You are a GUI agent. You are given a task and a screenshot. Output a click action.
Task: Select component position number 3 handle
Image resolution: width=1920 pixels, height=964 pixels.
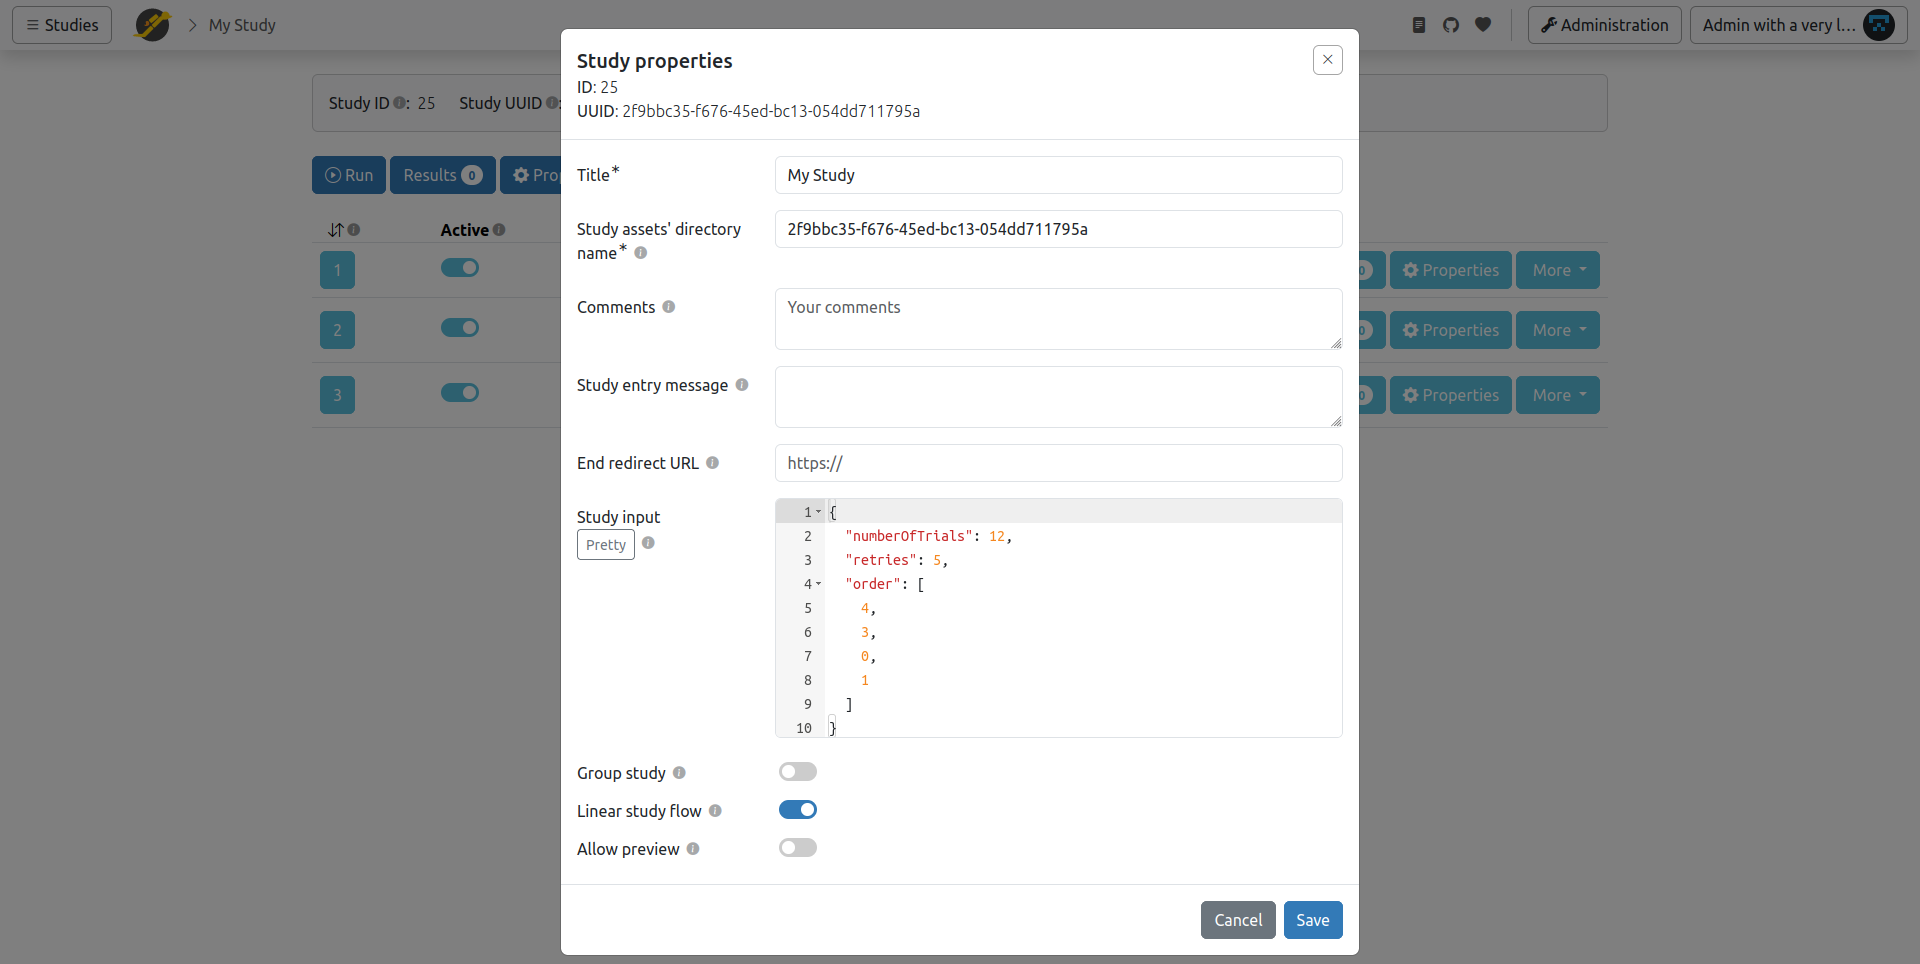point(337,395)
